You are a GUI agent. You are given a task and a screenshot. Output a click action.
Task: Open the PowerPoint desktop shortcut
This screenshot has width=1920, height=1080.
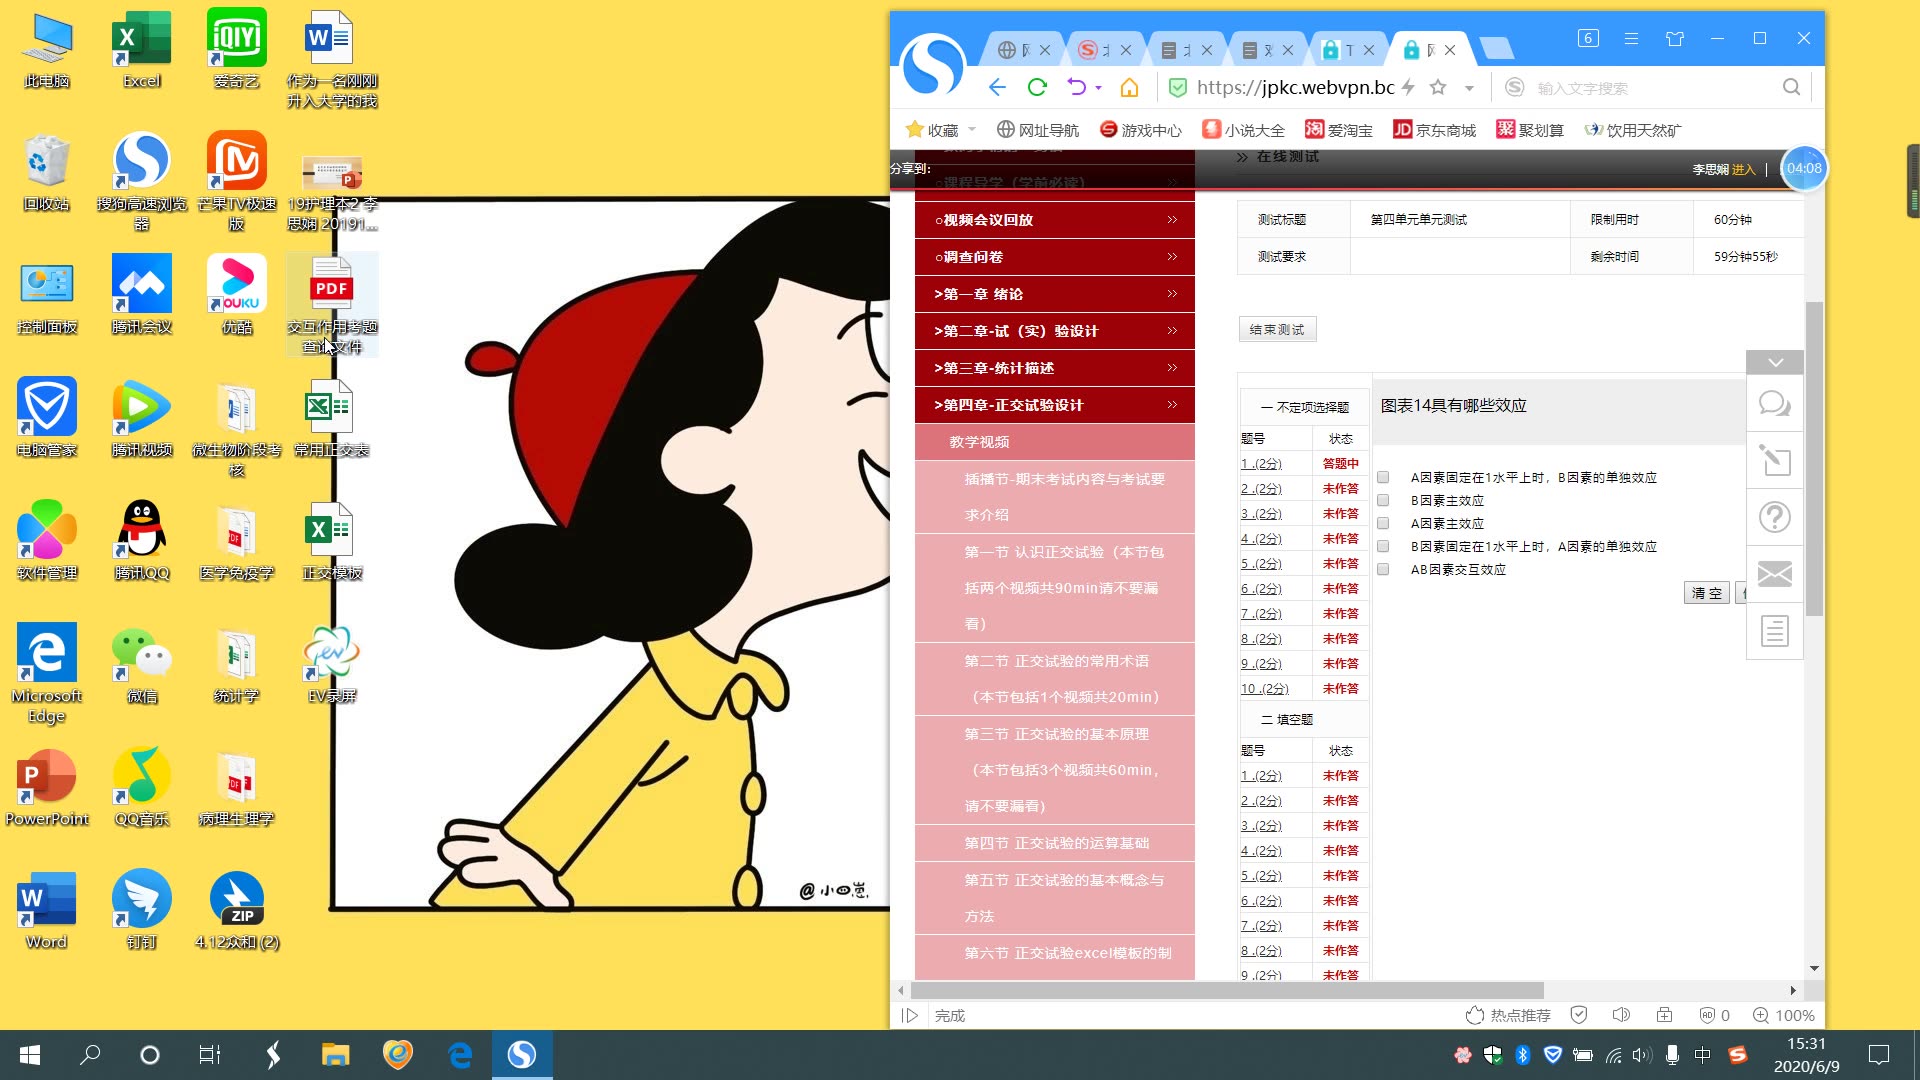pyautogui.click(x=47, y=788)
